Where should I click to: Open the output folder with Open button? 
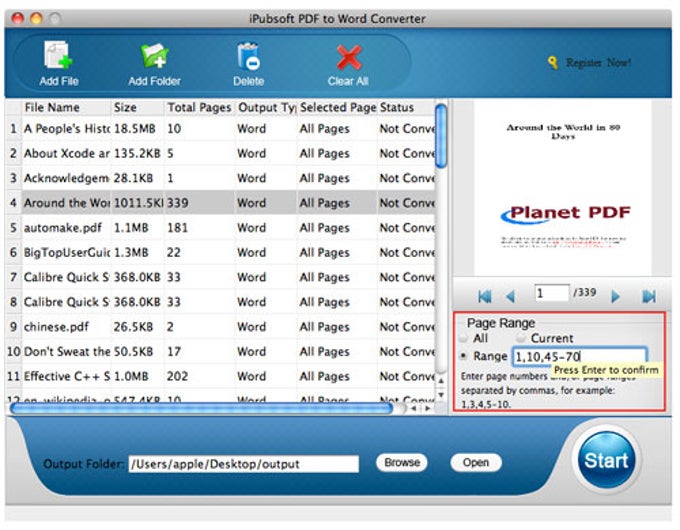coord(476,462)
